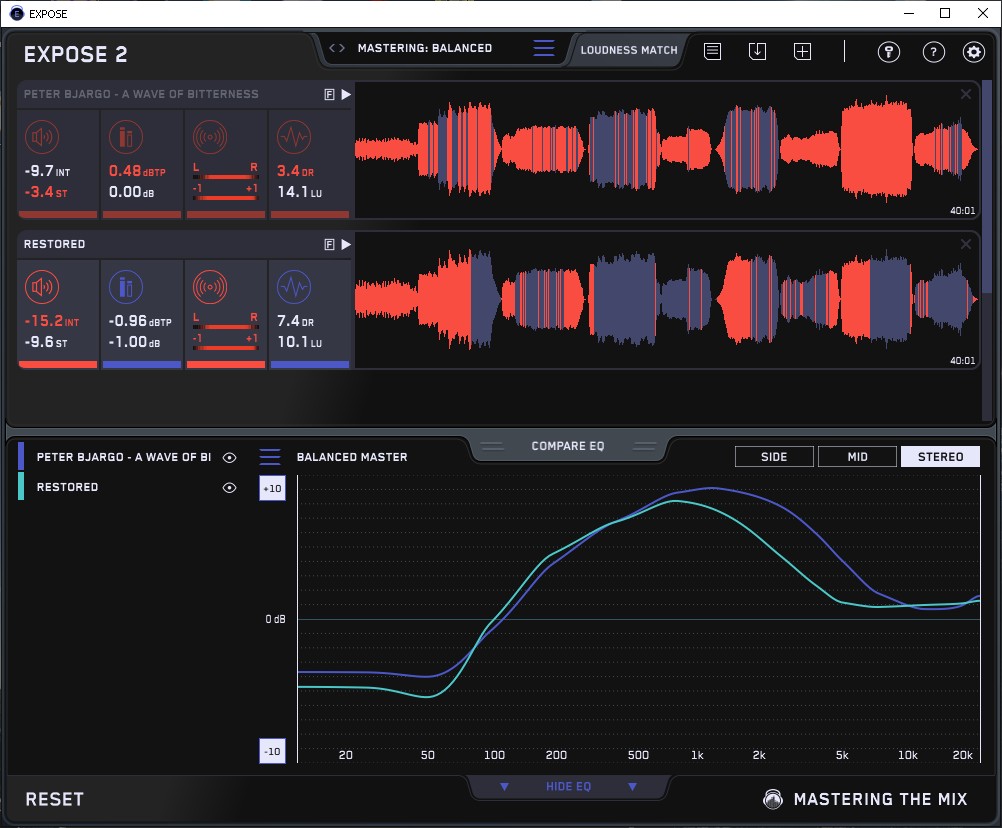
Task: Minimize the EXPOSE window
Action: (909, 13)
